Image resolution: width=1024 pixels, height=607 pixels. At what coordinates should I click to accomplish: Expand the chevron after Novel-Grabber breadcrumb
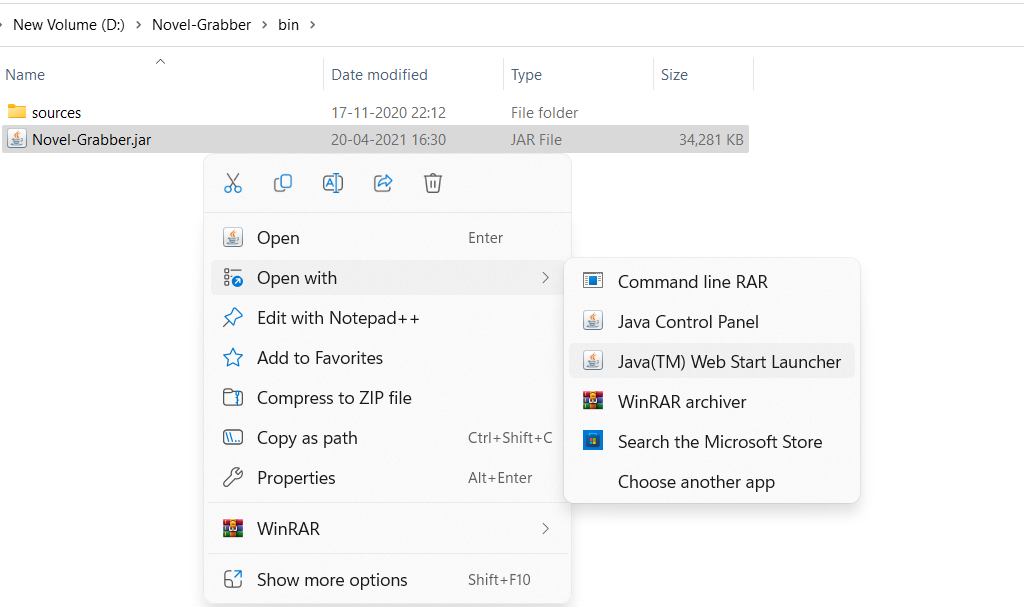[x=264, y=25]
